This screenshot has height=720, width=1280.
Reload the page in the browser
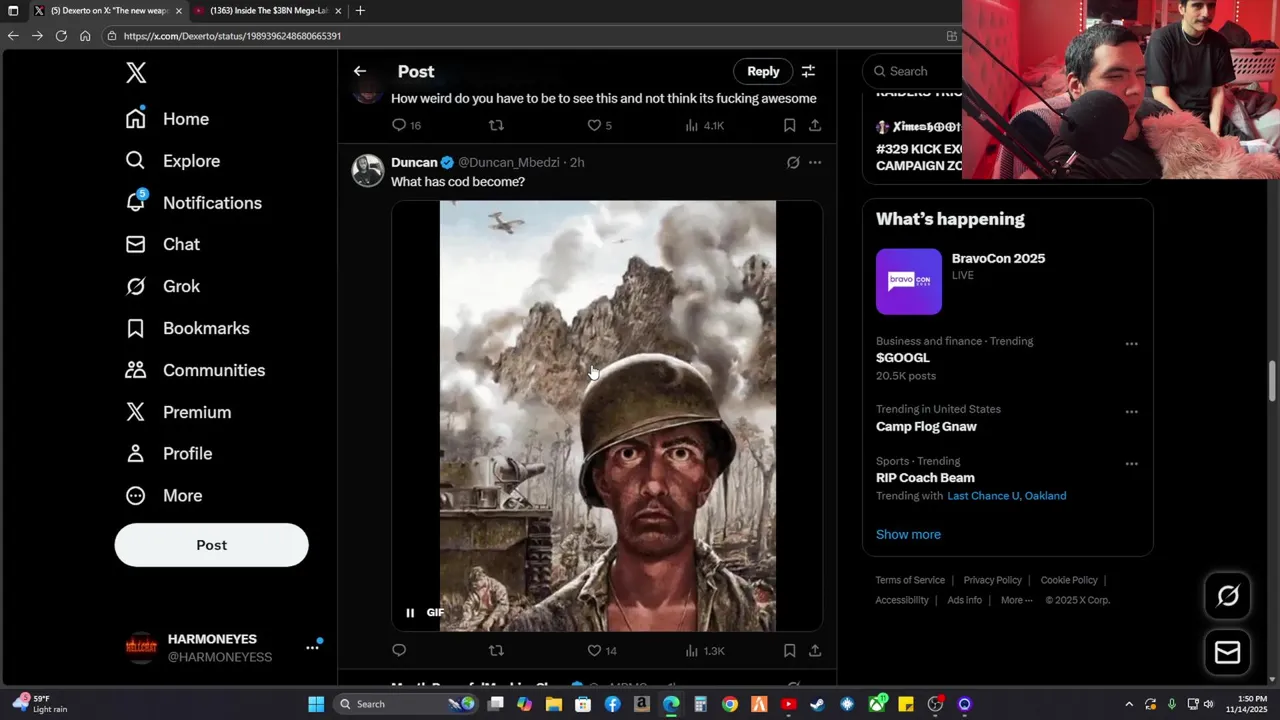coord(61,35)
